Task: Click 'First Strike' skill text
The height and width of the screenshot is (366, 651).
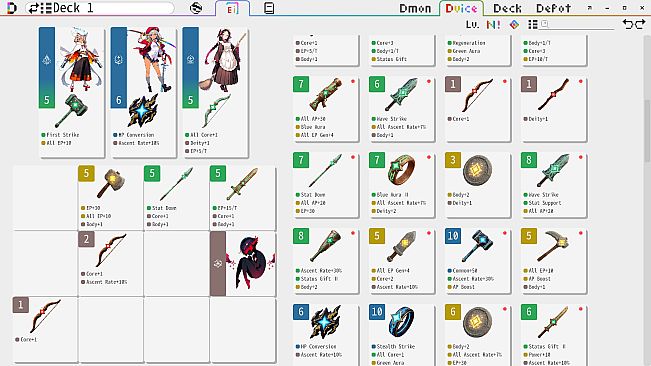Action: [63, 135]
